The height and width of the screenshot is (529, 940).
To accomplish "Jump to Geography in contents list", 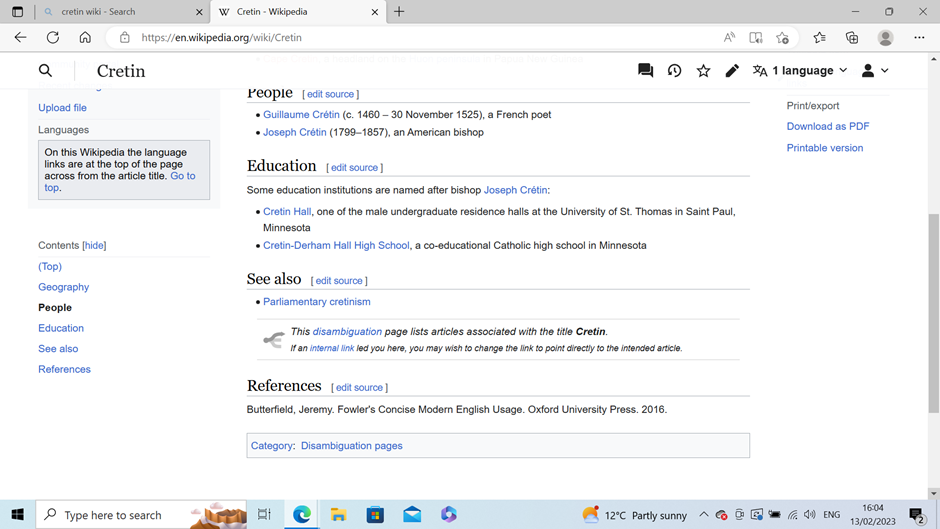I will coord(63,287).
